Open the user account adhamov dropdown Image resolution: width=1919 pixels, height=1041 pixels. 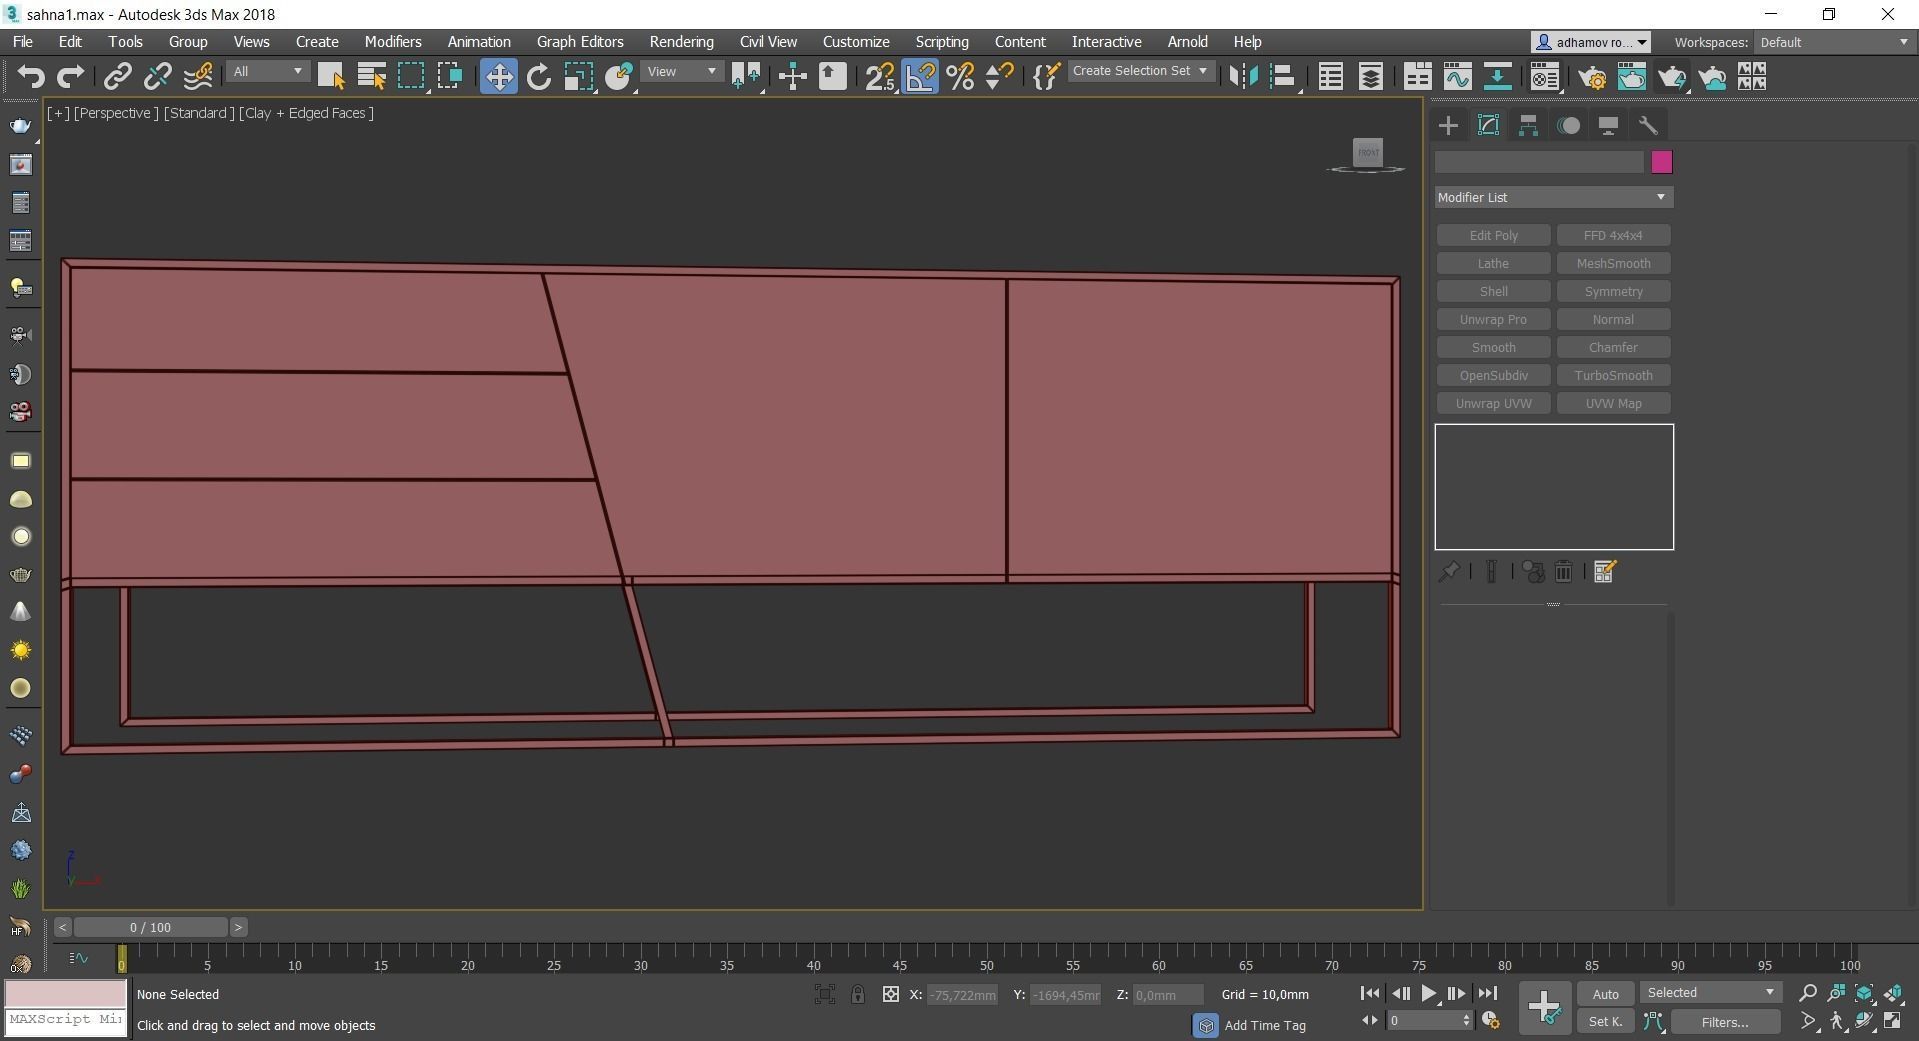coord(1591,42)
